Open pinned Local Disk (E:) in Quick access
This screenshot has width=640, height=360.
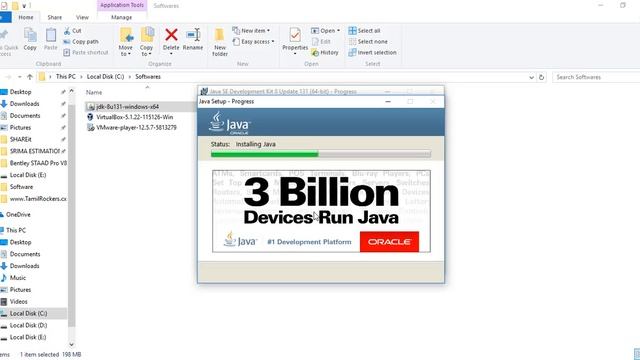pos(28,175)
